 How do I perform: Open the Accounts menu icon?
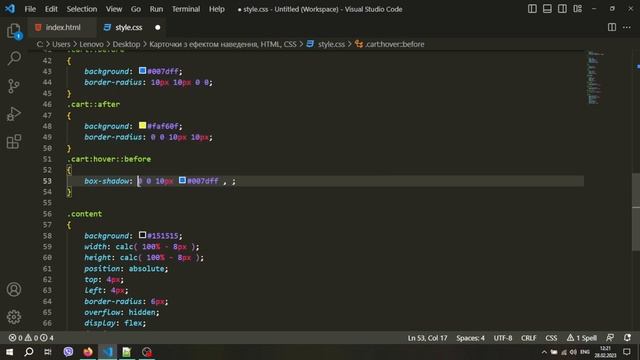(x=14, y=289)
